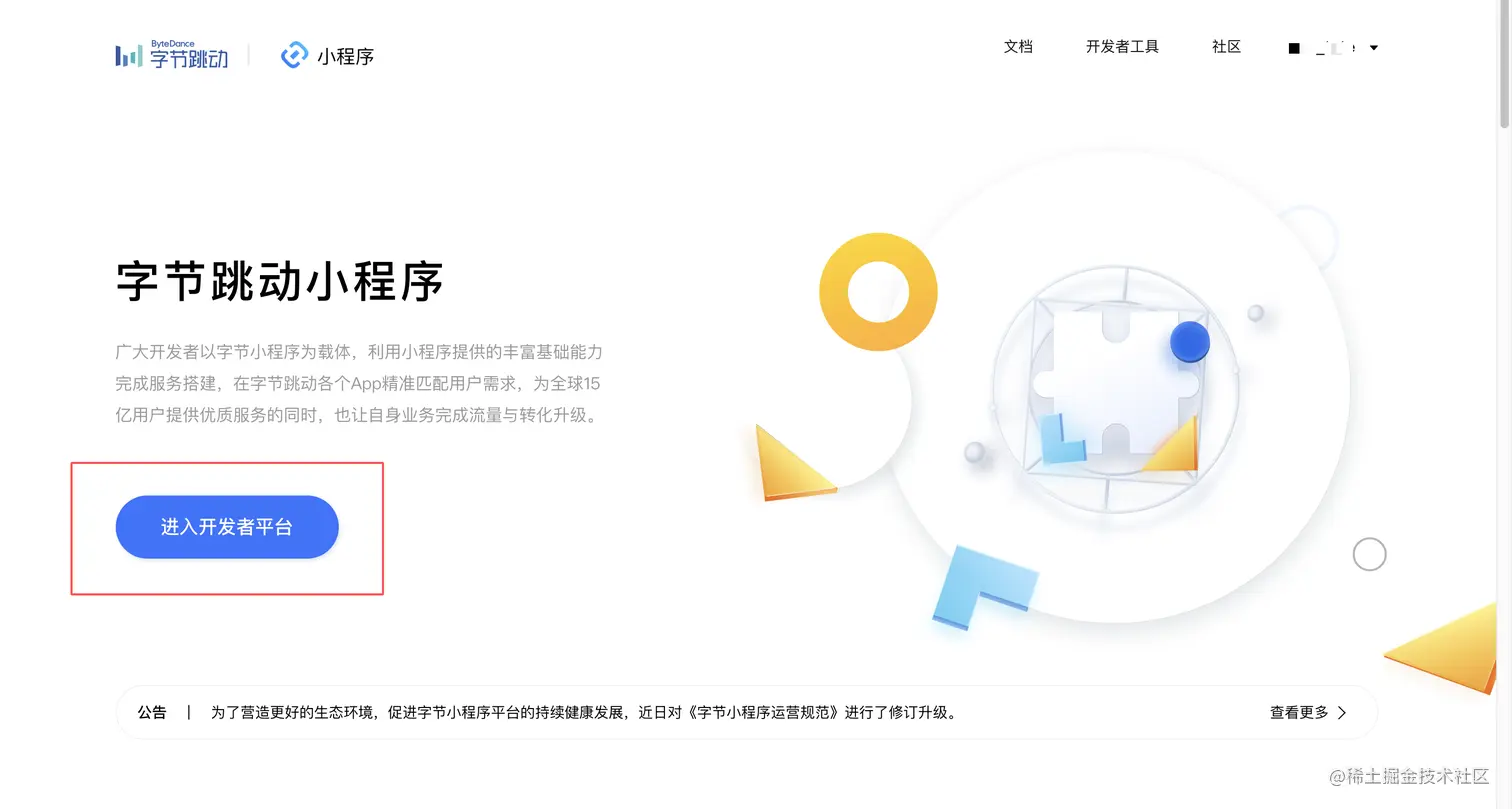Click the vertical scrollbar thumb
Screen dimensions: 1512x809
click(1504, 65)
